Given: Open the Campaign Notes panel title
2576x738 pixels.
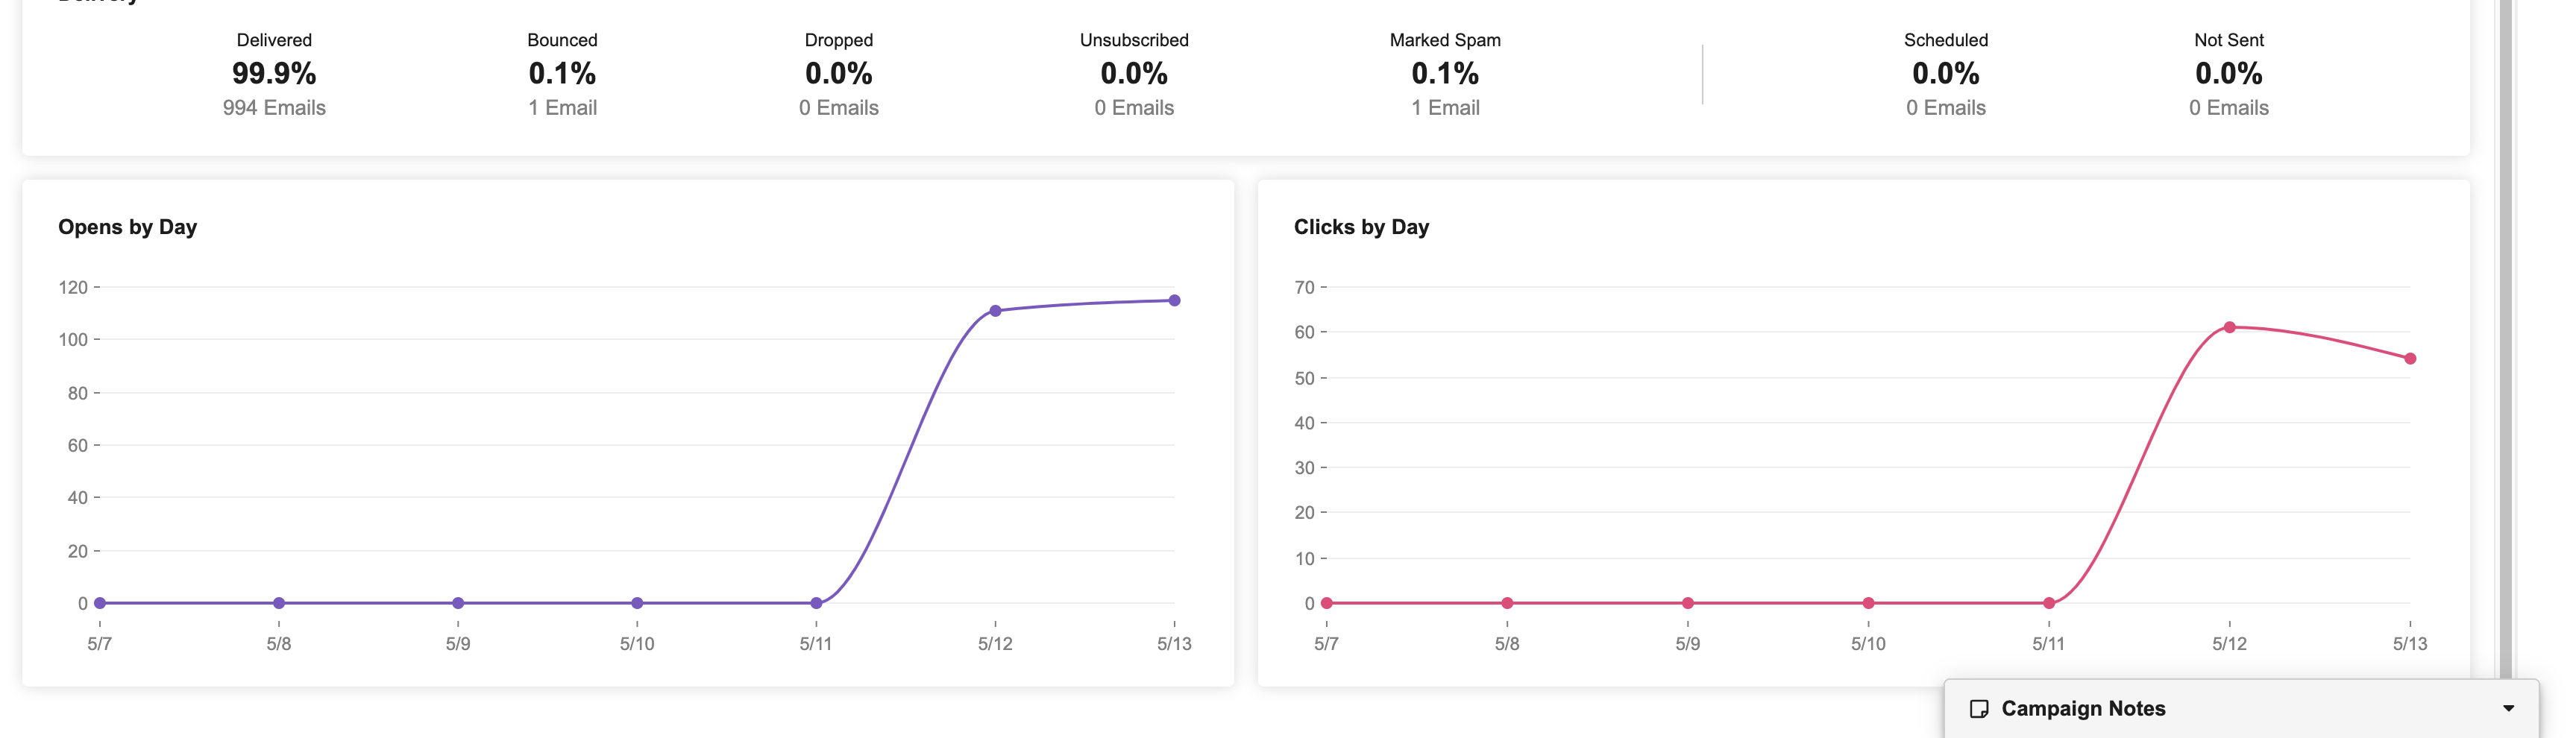Looking at the screenshot, I should [2083, 709].
